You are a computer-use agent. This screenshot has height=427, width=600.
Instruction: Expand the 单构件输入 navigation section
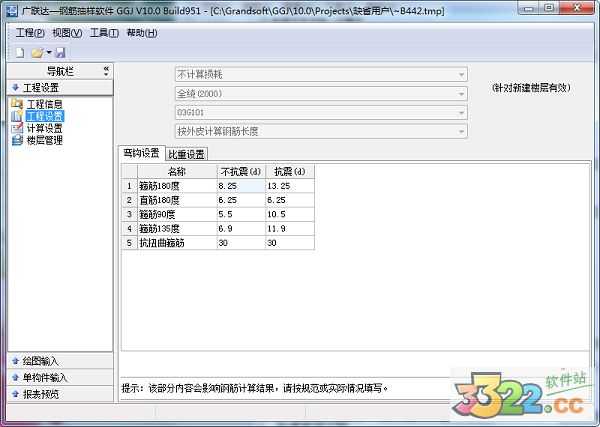pos(60,378)
